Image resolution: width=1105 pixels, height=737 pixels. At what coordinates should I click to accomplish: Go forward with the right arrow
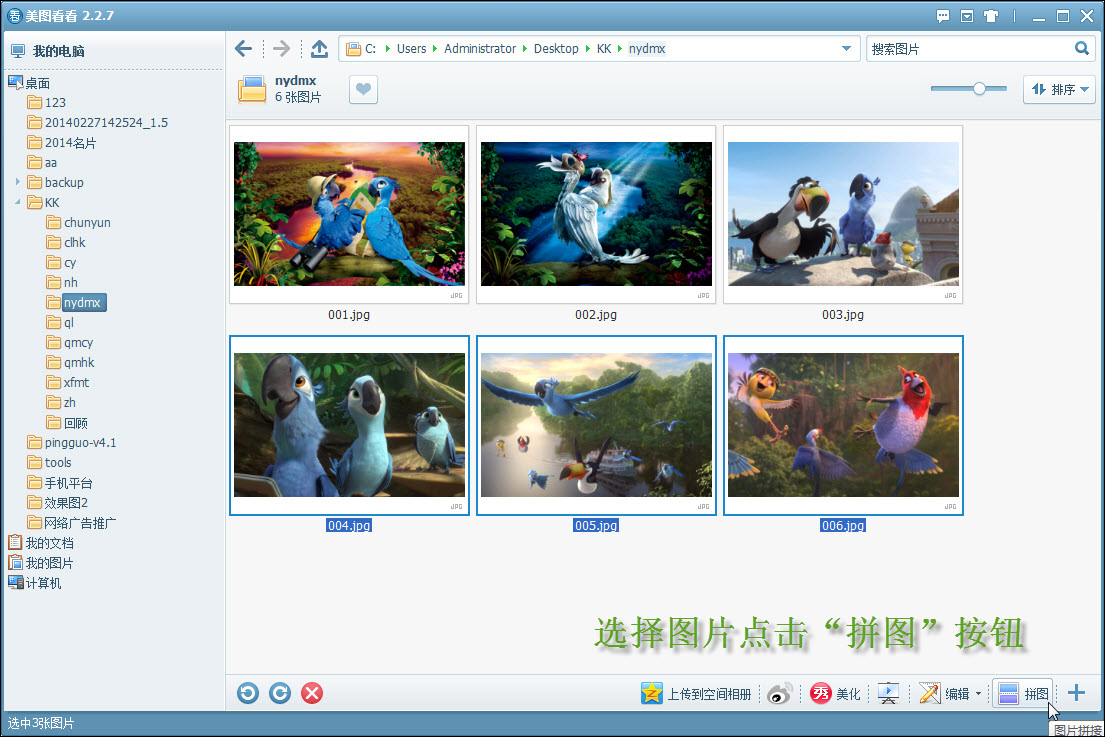pos(281,49)
